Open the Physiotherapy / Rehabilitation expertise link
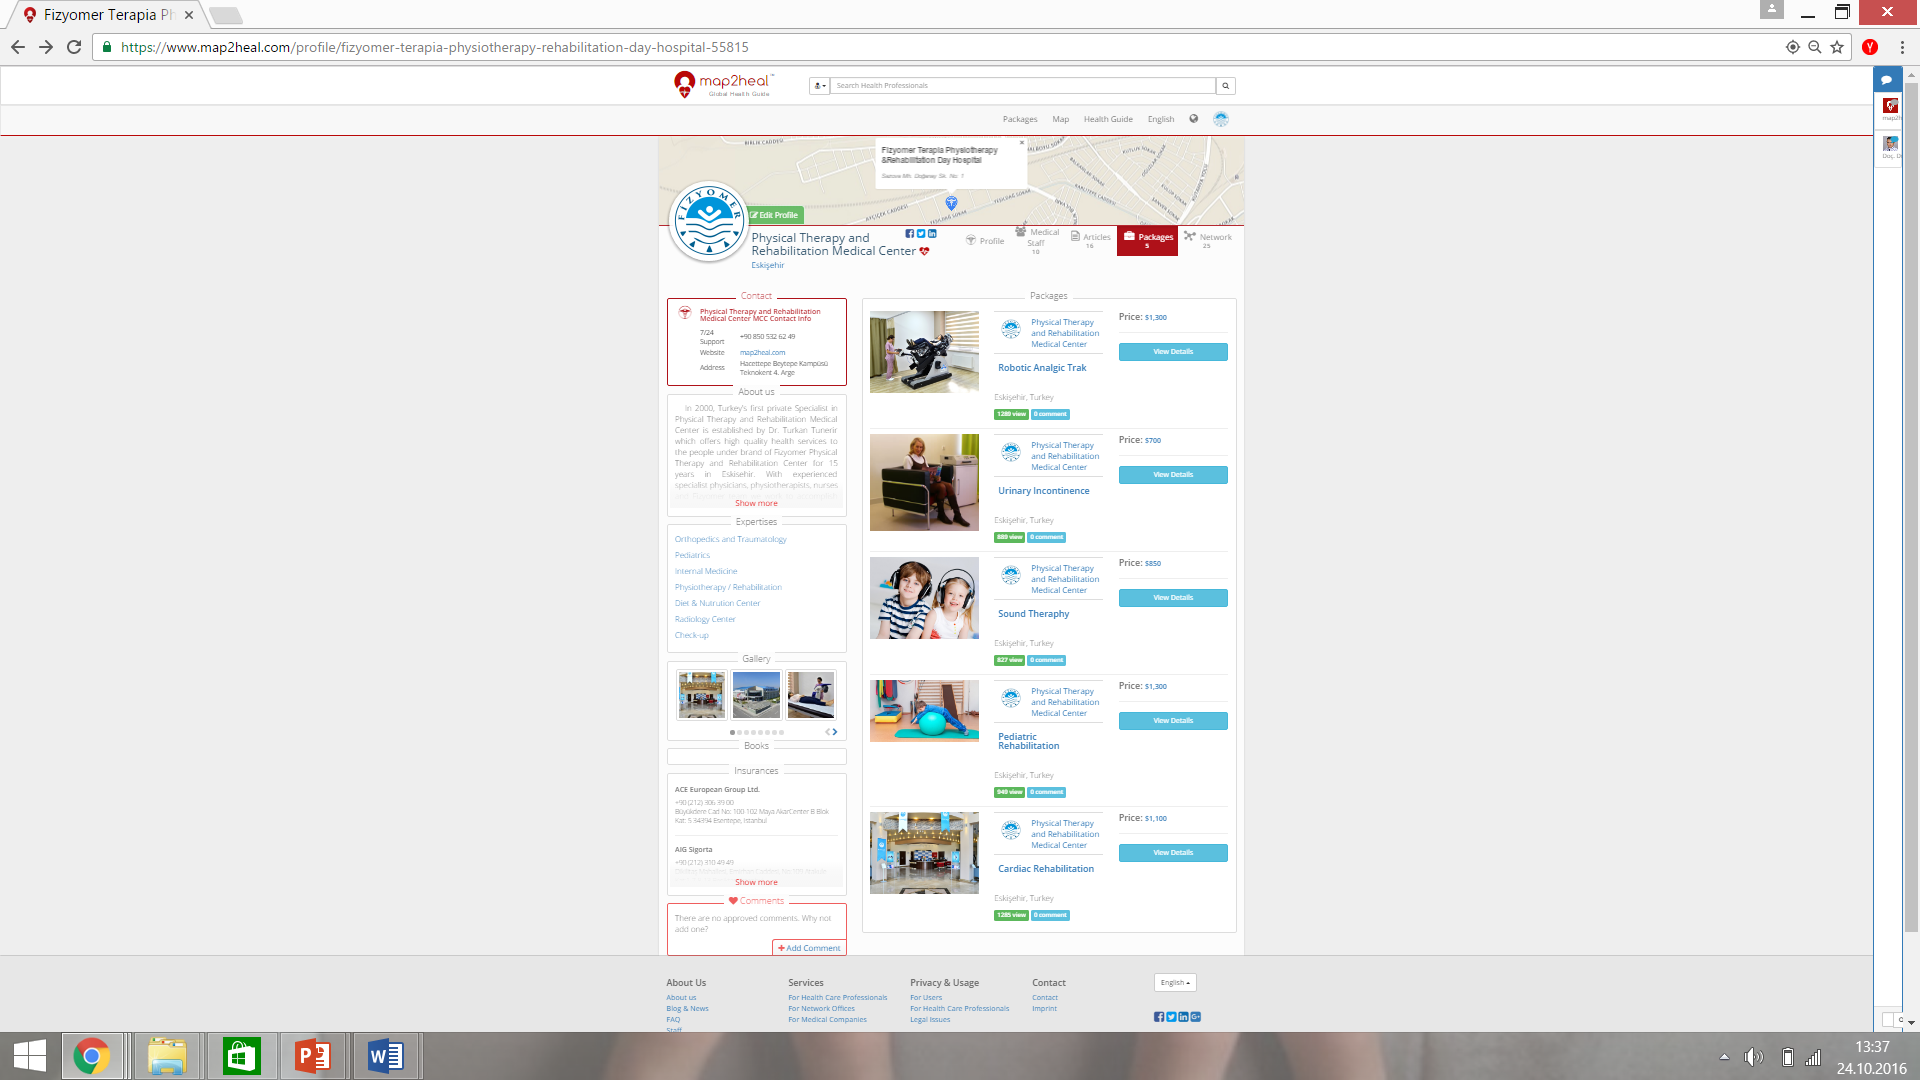Viewport: 1920px width, 1080px height. click(728, 587)
